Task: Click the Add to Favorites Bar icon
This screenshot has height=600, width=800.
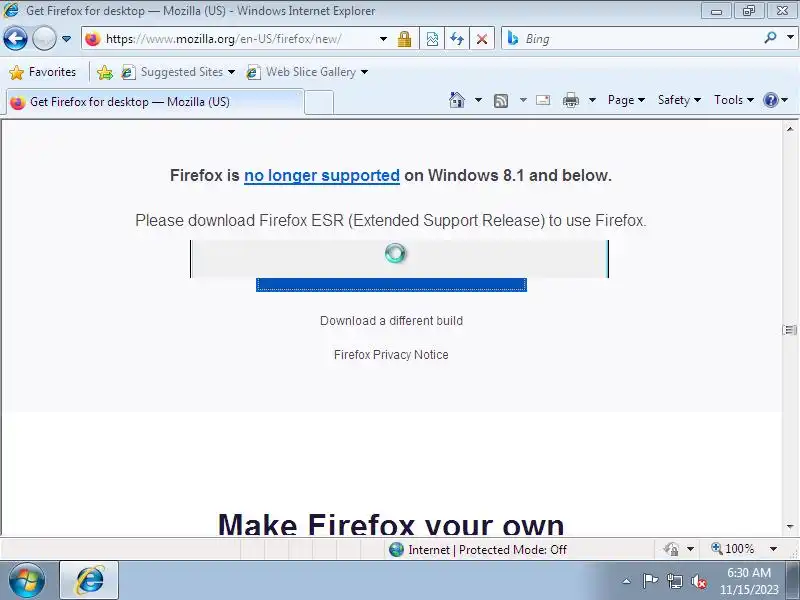Action: (x=105, y=72)
